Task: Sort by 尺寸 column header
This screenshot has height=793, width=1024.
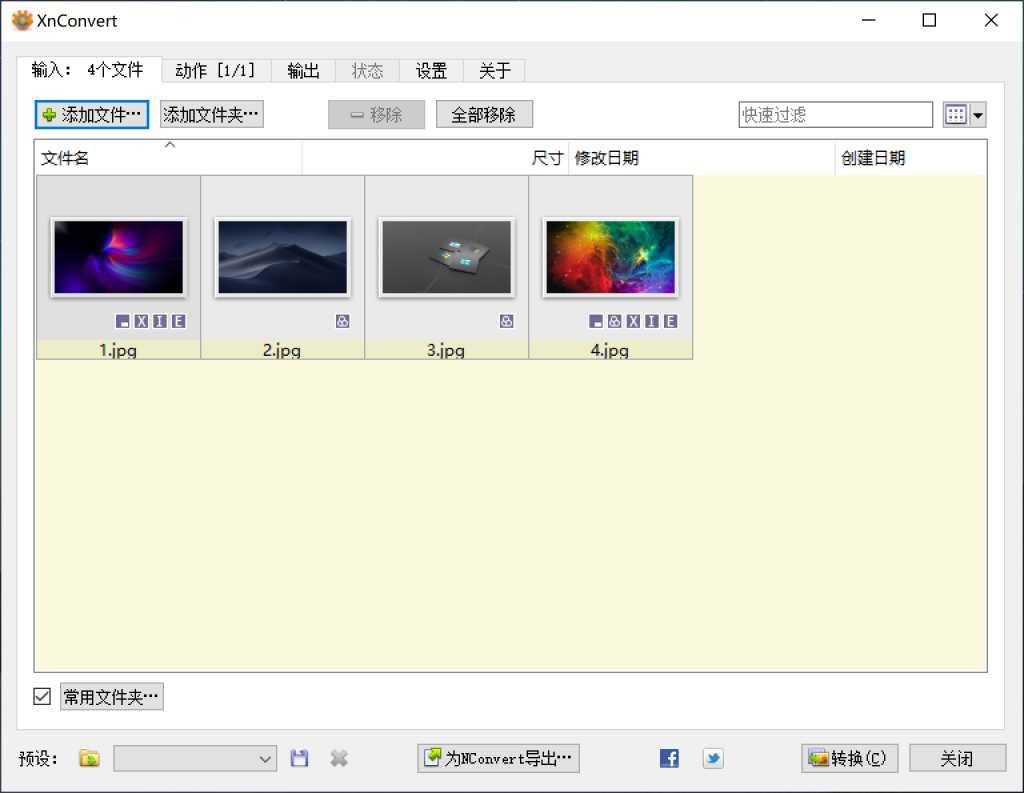Action: click(435, 157)
